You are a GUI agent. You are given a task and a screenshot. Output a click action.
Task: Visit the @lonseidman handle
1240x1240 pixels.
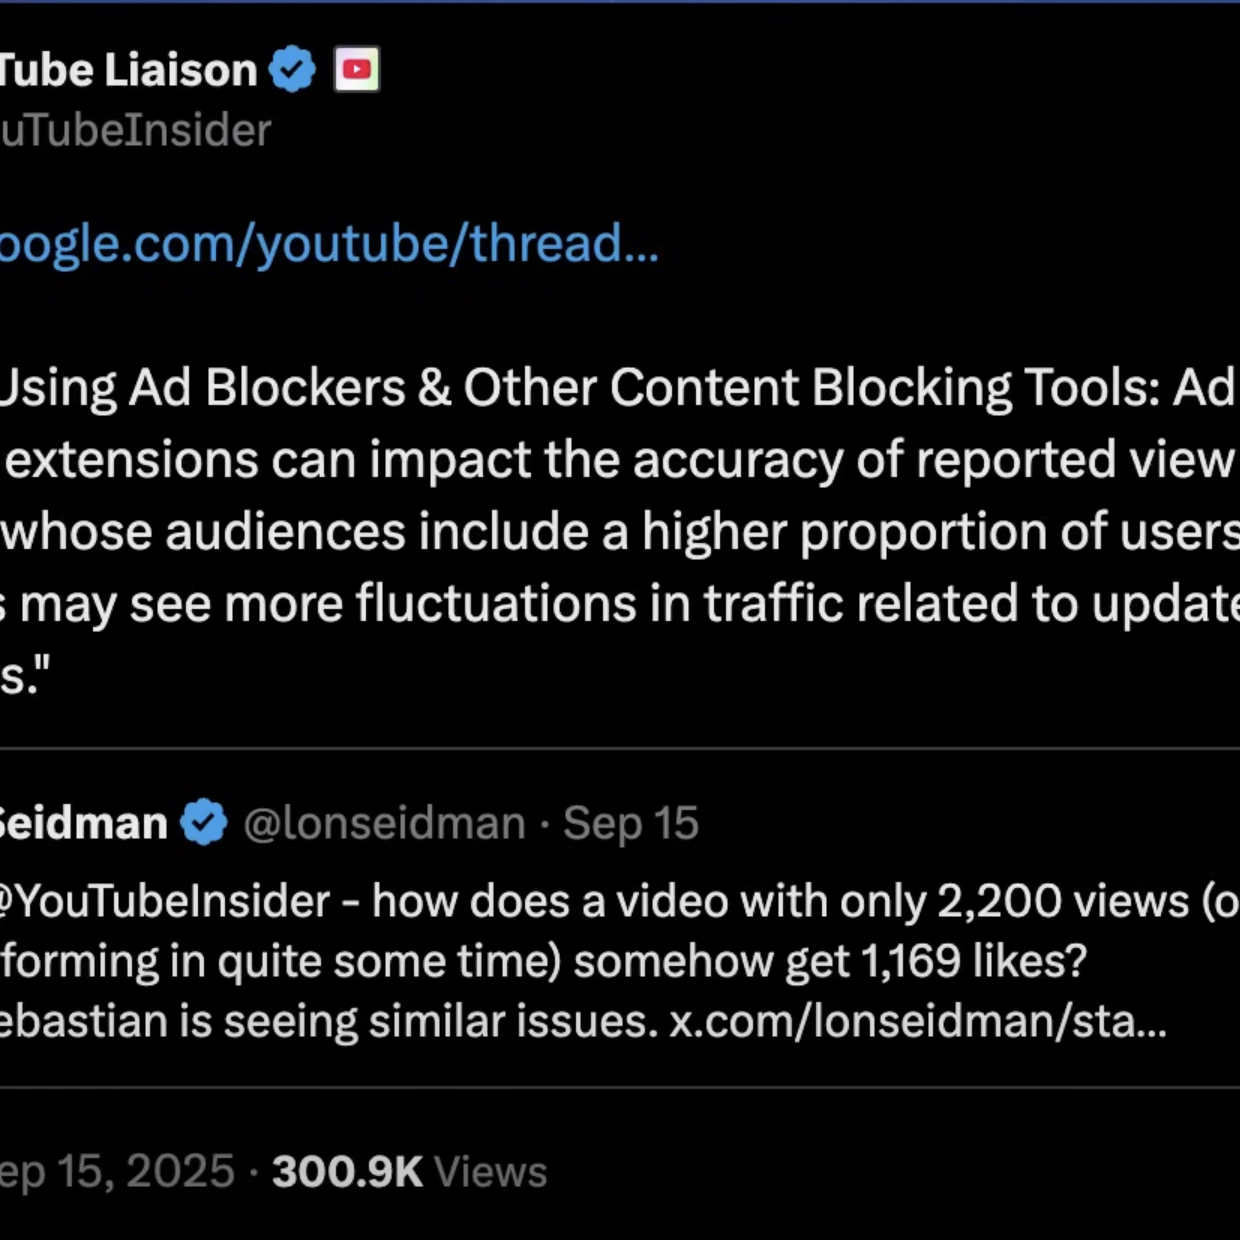[x=385, y=824]
